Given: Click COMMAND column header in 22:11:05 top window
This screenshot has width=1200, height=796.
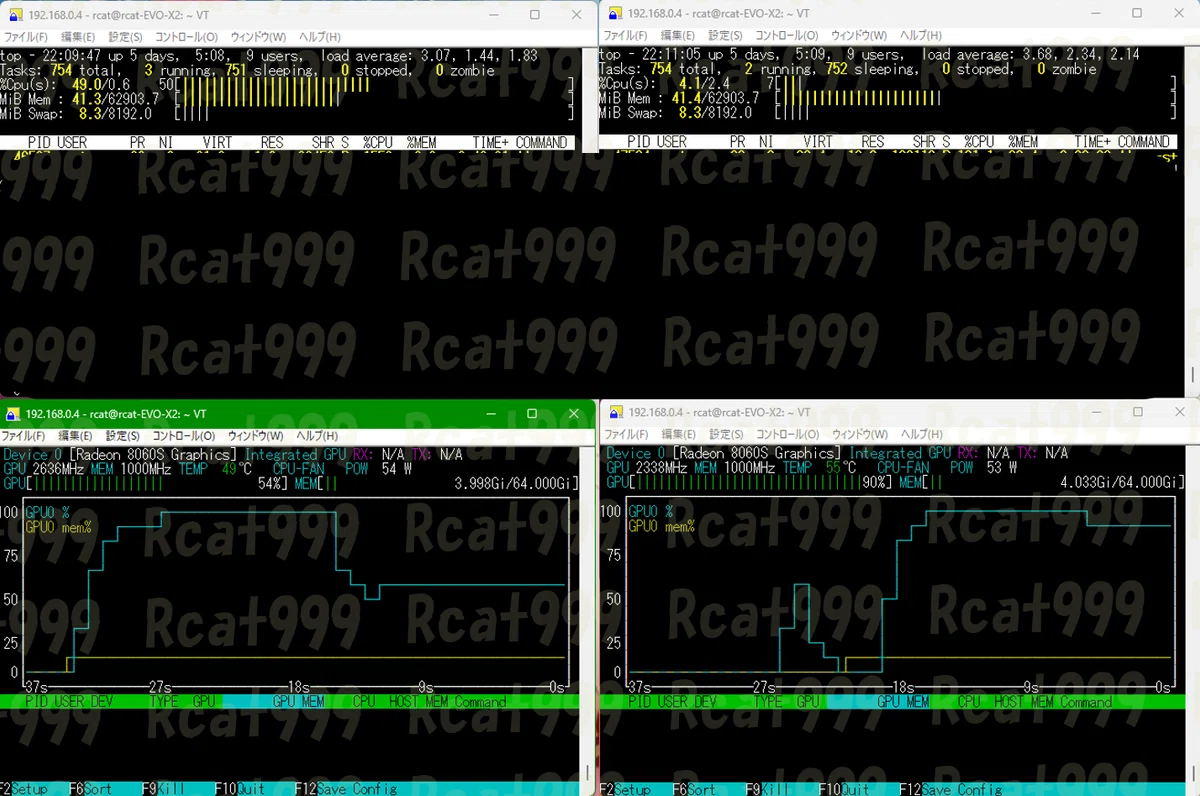Looking at the screenshot, I should [x=1143, y=142].
